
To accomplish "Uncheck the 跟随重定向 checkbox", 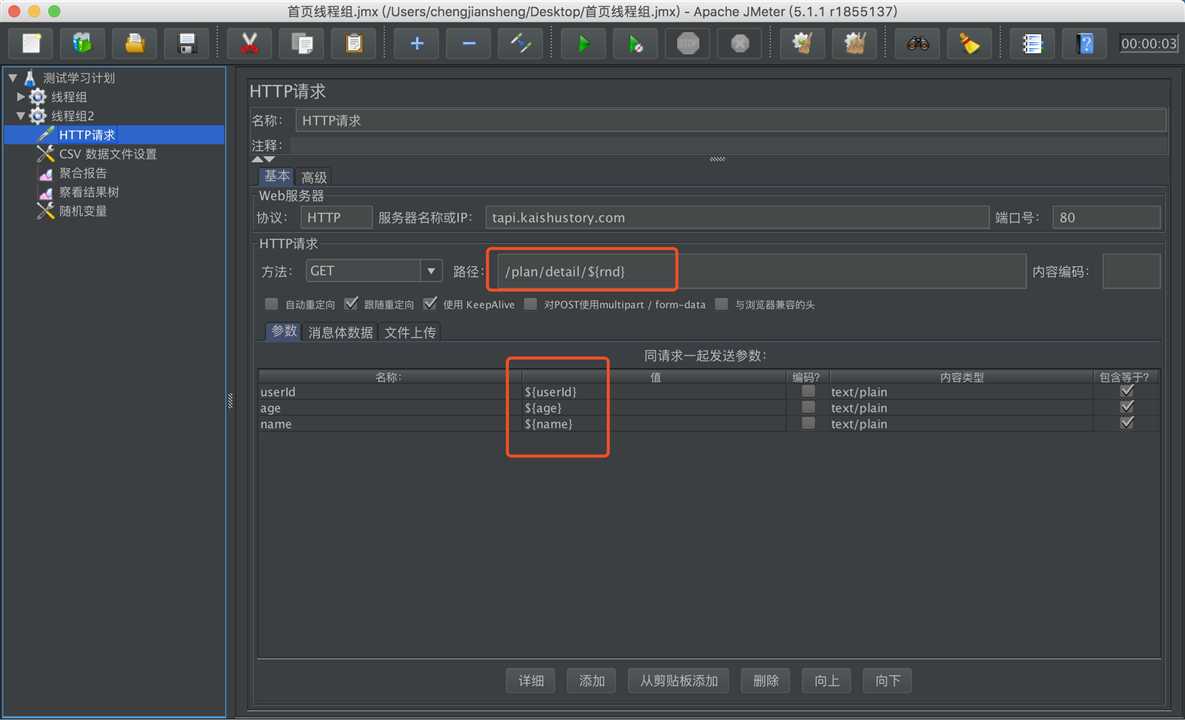I will click(x=351, y=304).
